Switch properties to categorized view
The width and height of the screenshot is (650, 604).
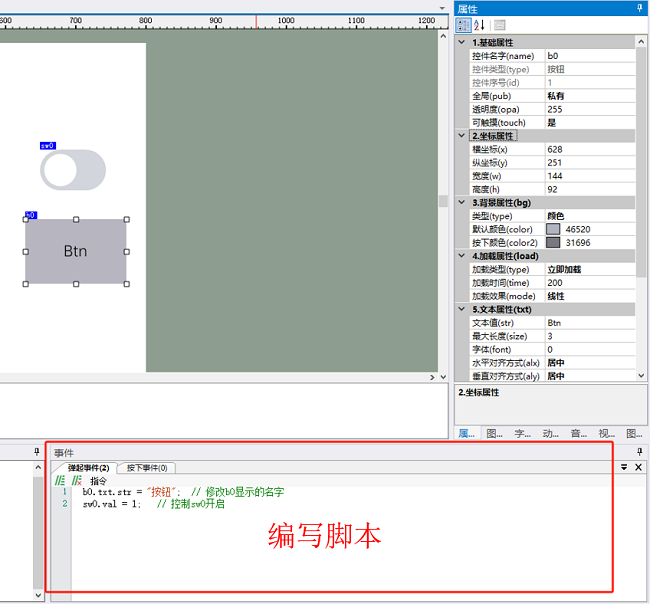point(463,25)
